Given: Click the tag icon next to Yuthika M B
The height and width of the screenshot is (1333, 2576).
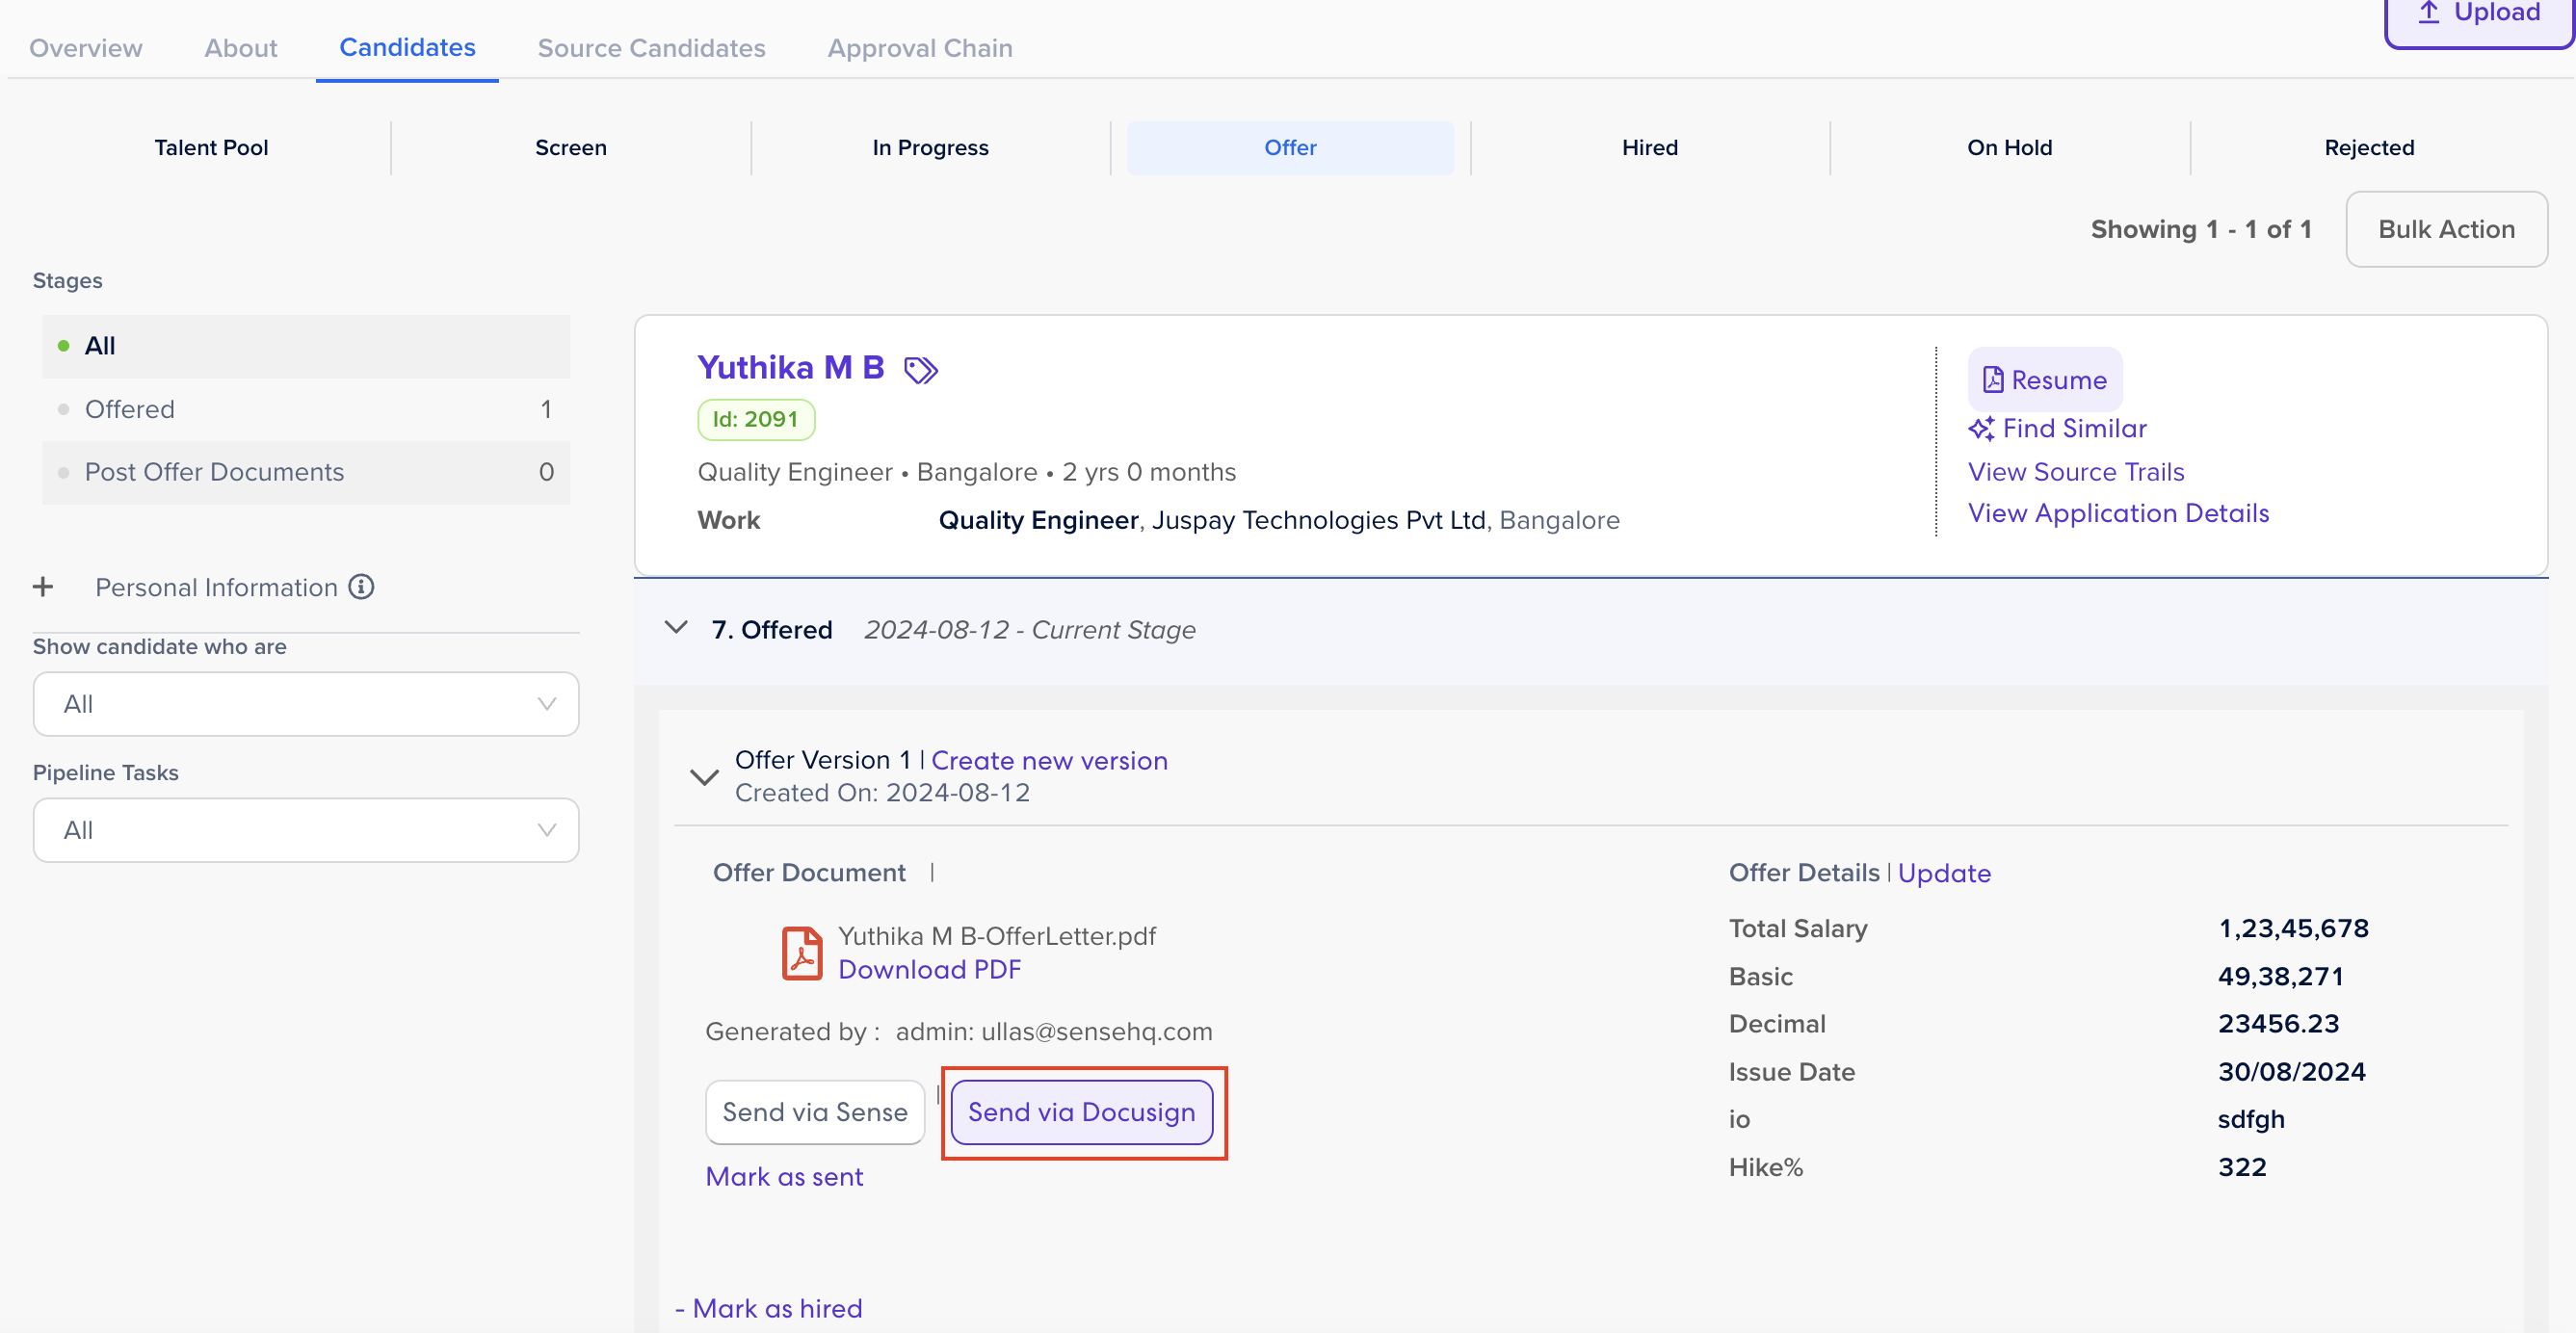Looking at the screenshot, I should pyautogui.click(x=923, y=369).
